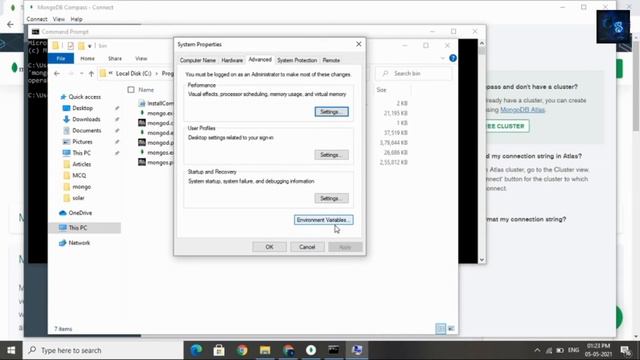The height and width of the screenshot is (360, 640).
Task: Open View menu in MongoDB Compass
Action: pyautogui.click(x=59, y=19)
